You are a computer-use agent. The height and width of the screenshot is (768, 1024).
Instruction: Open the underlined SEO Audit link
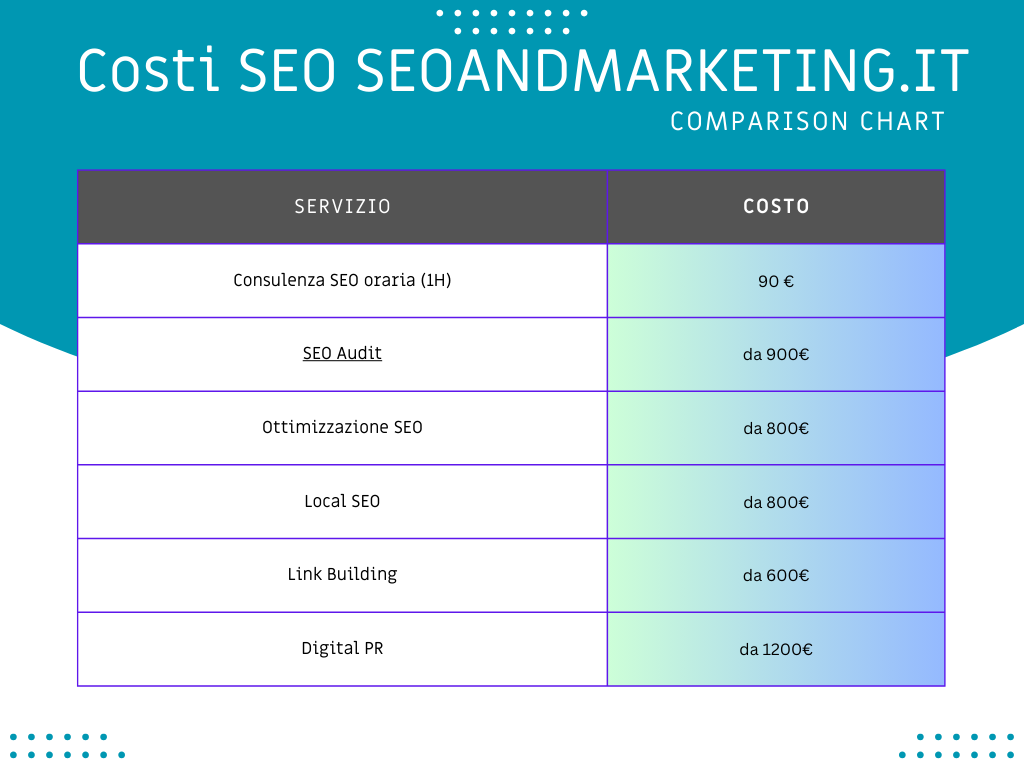pos(342,353)
